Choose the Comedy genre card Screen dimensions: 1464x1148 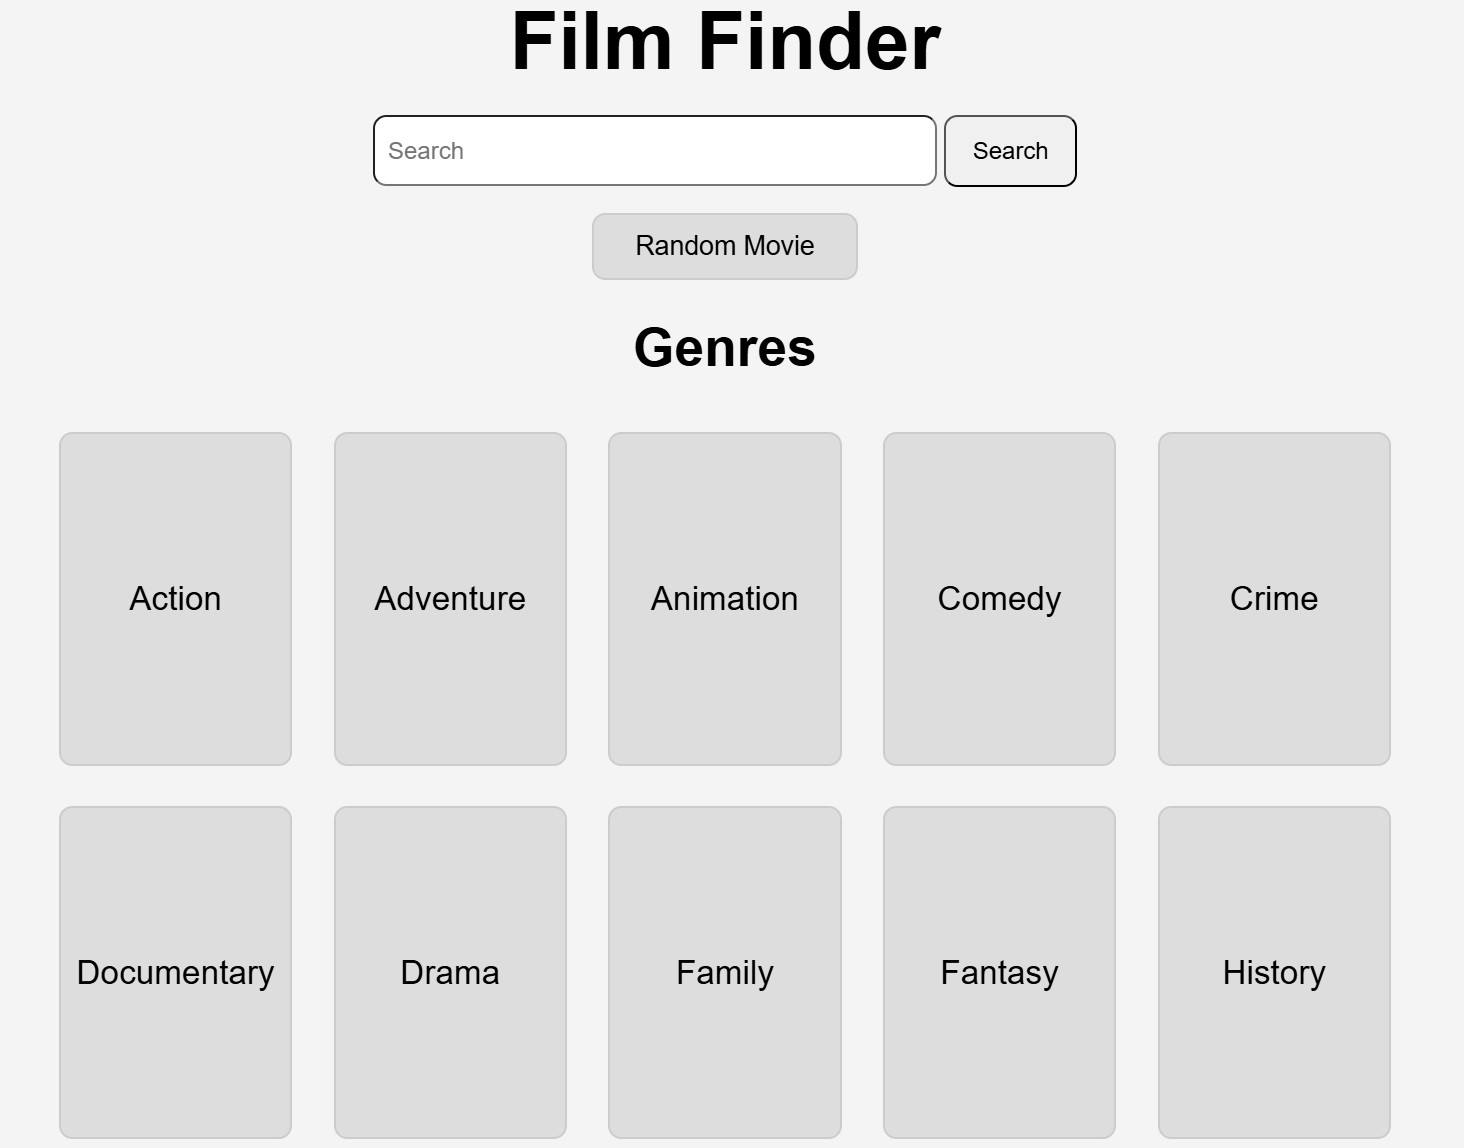999,599
